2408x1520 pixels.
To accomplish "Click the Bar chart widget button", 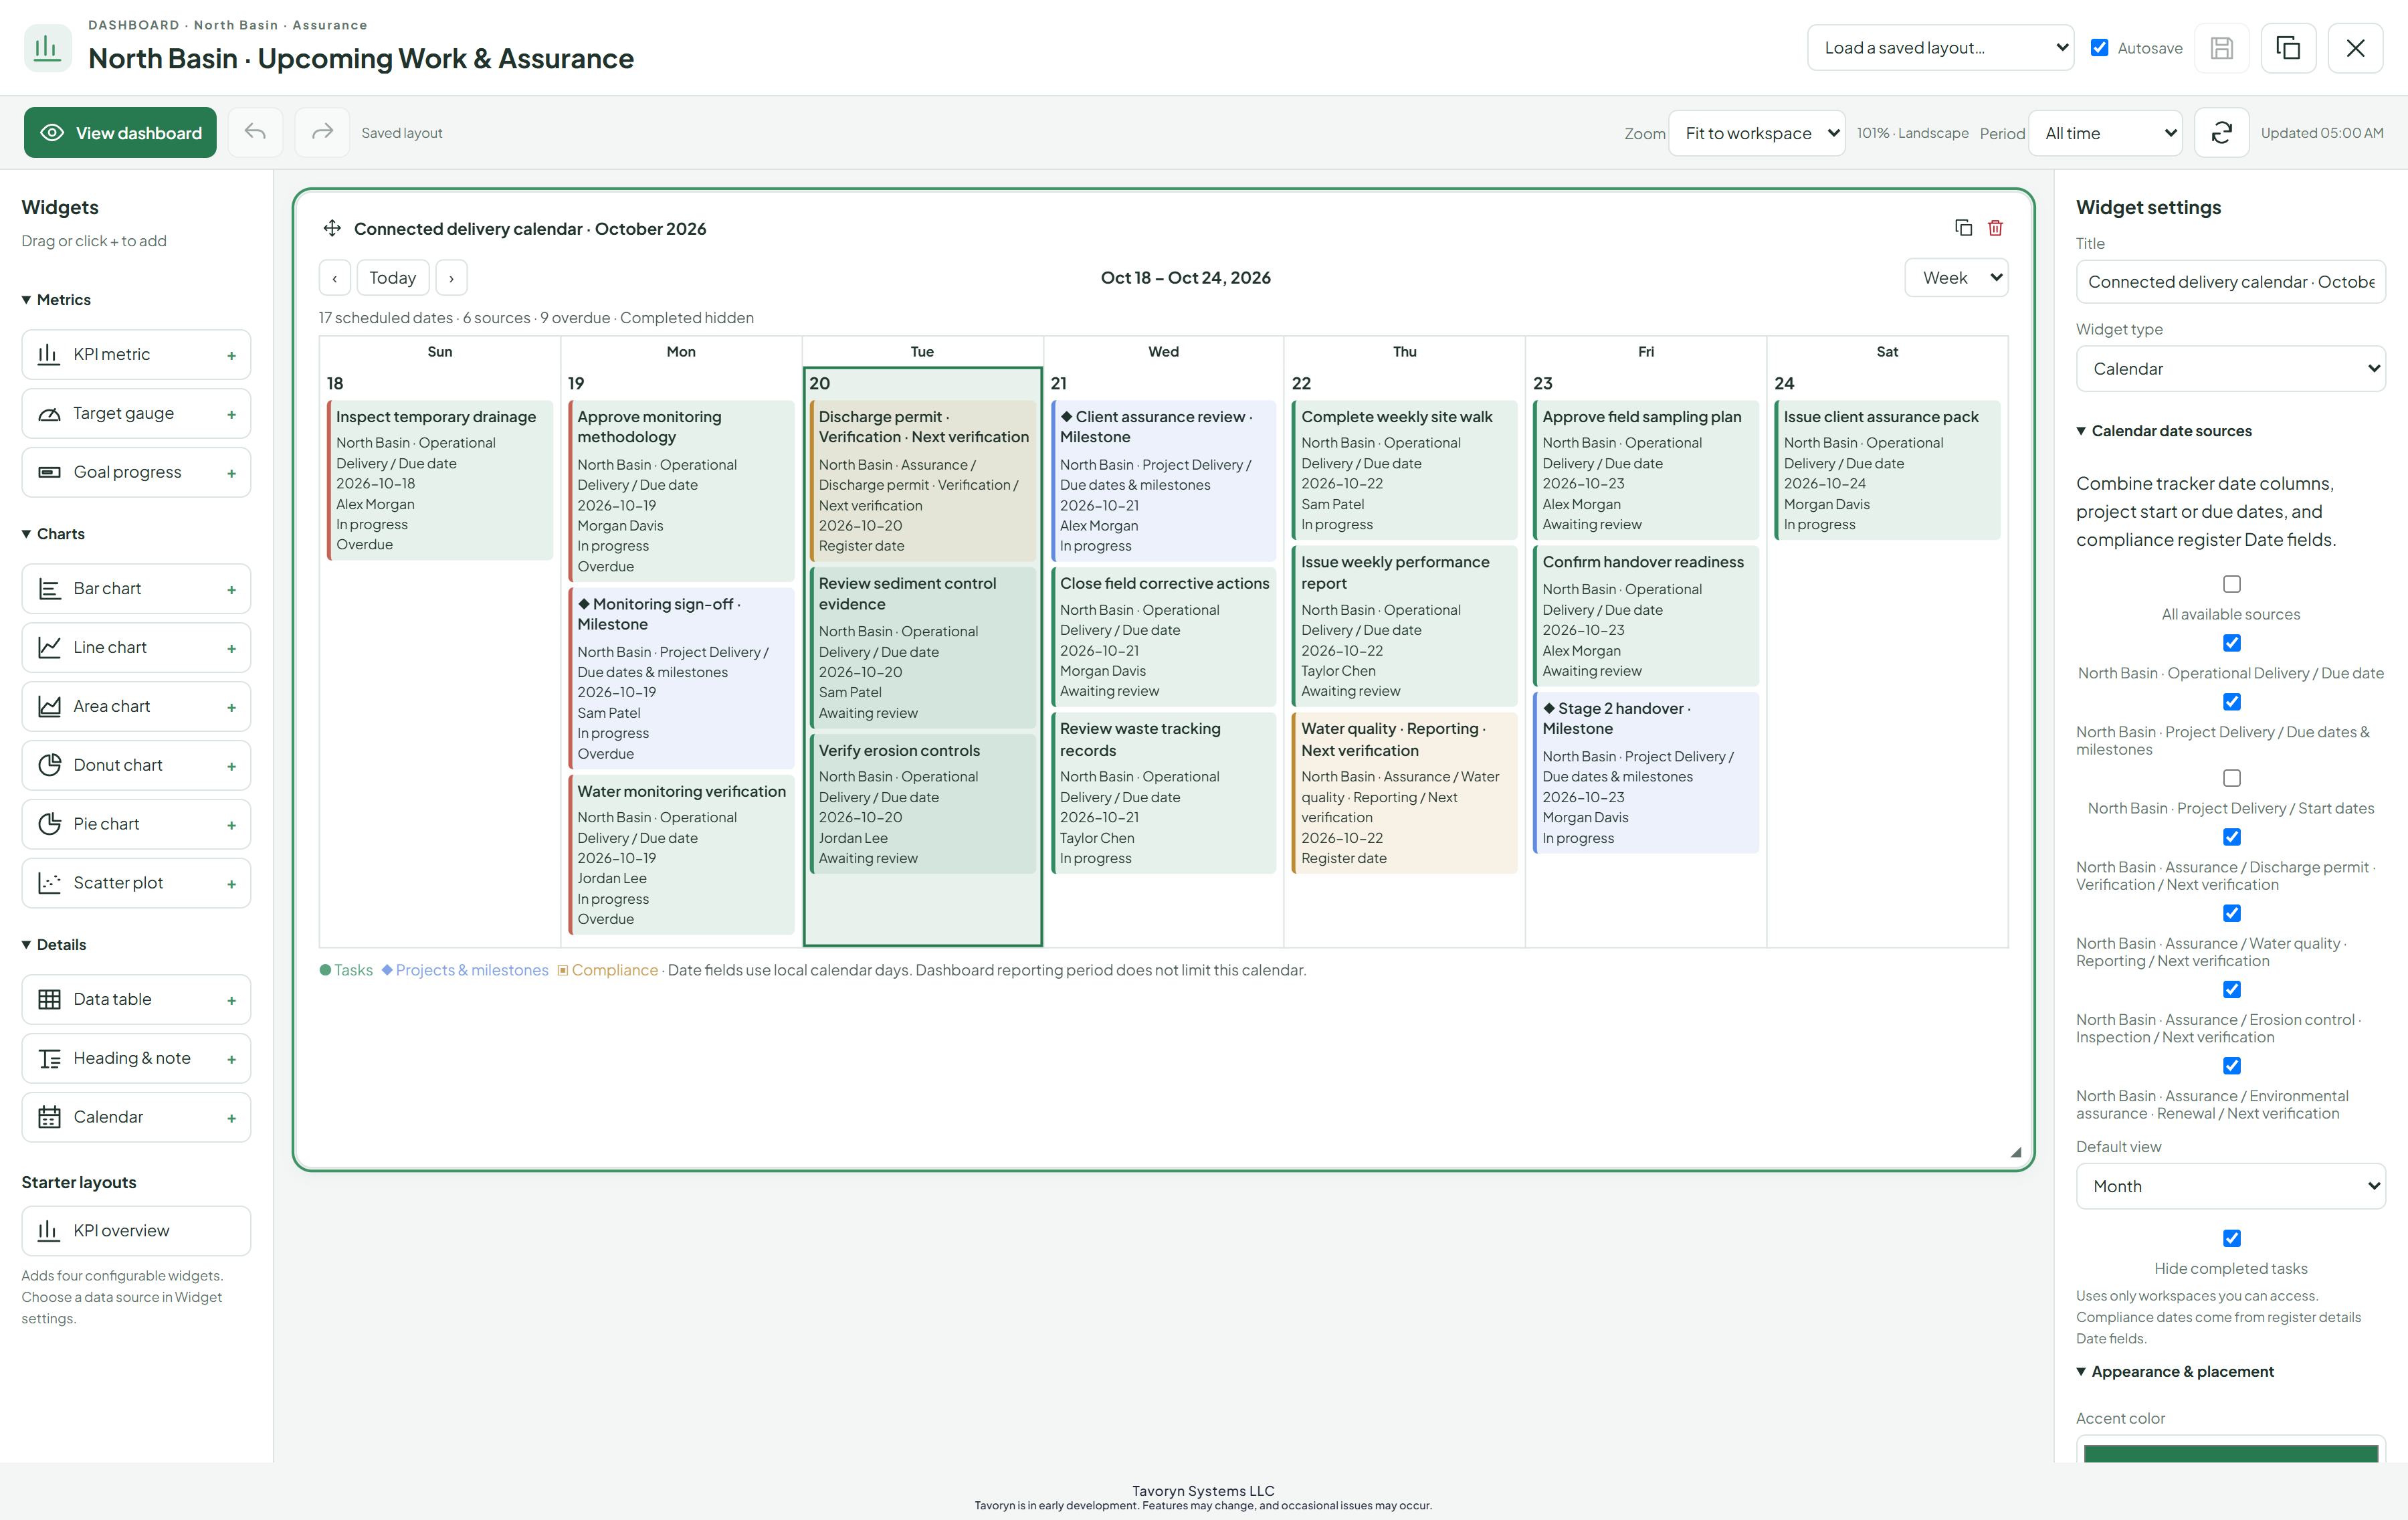I will coord(136,589).
